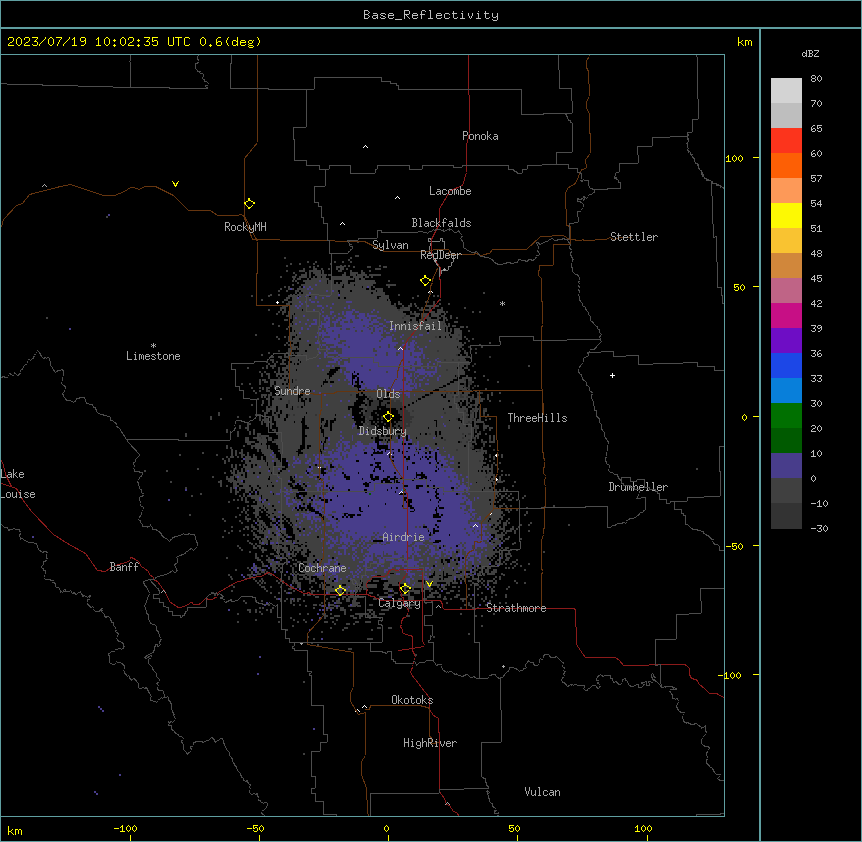The width and height of the screenshot is (862, 842).
Task: Click the yellow marker south of RedDeer
Action: pos(425,281)
